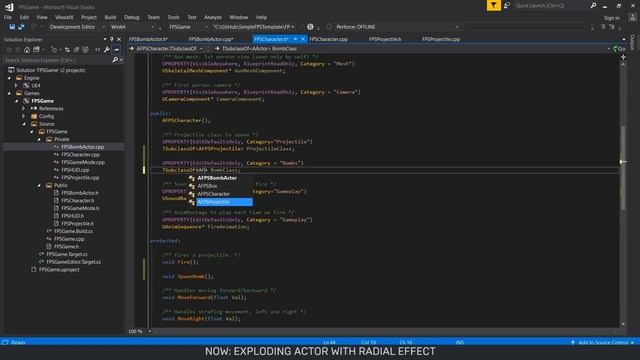
Task: Toggle Preview Selected Items in Solution Explorer
Action: tap(116, 50)
